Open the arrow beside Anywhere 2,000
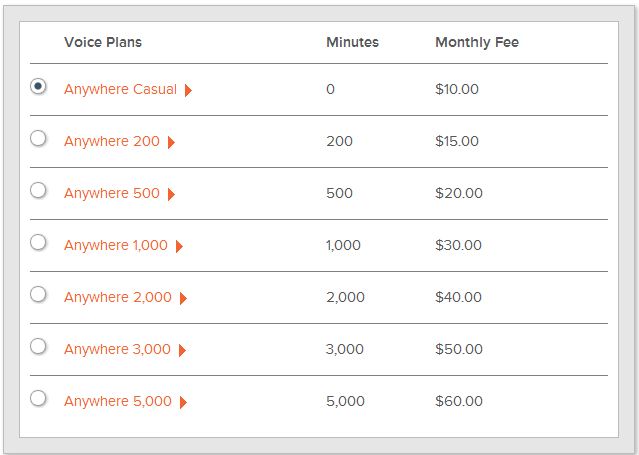The height and width of the screenshot is (455, 639). tap(183, 298)
